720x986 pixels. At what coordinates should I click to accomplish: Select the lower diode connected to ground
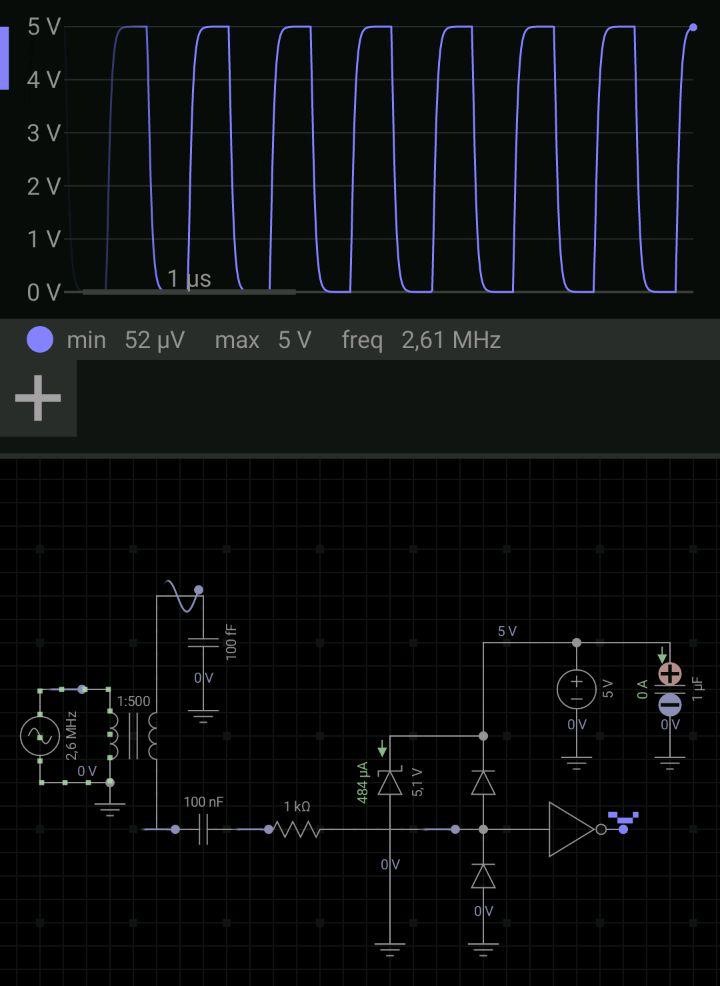click(483, 876)
